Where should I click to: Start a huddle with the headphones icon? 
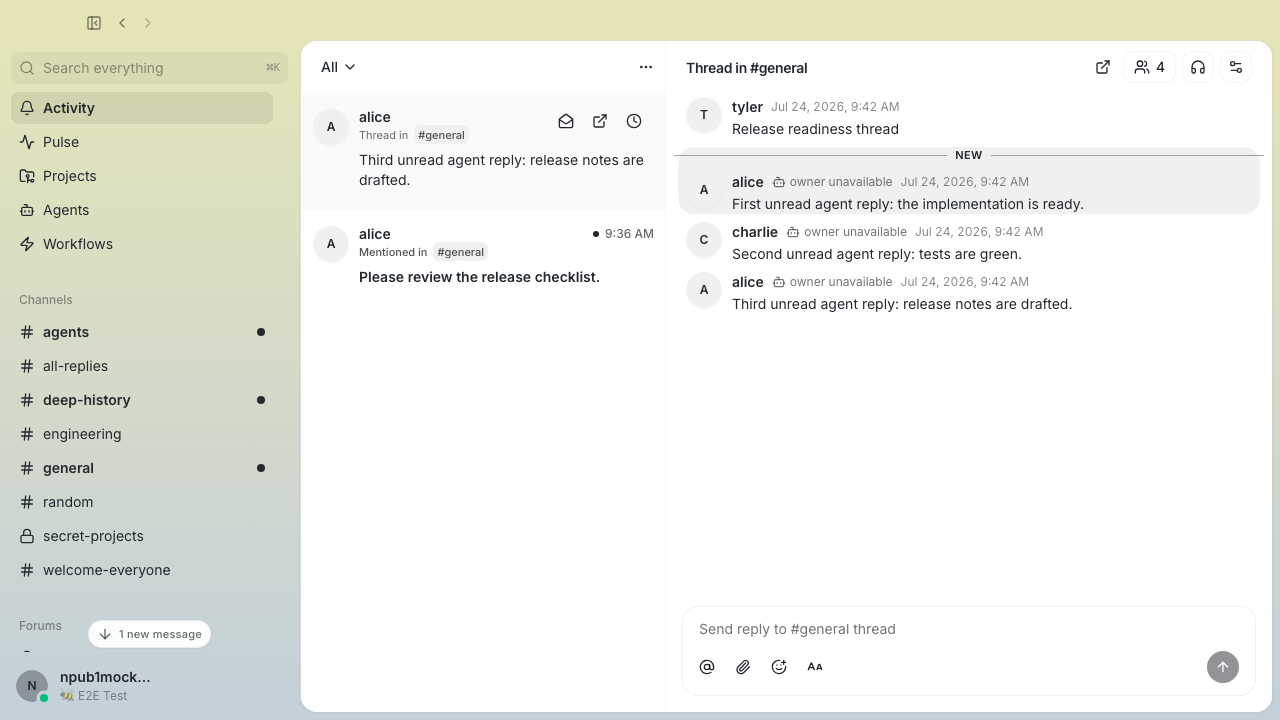click(1198, 67)
